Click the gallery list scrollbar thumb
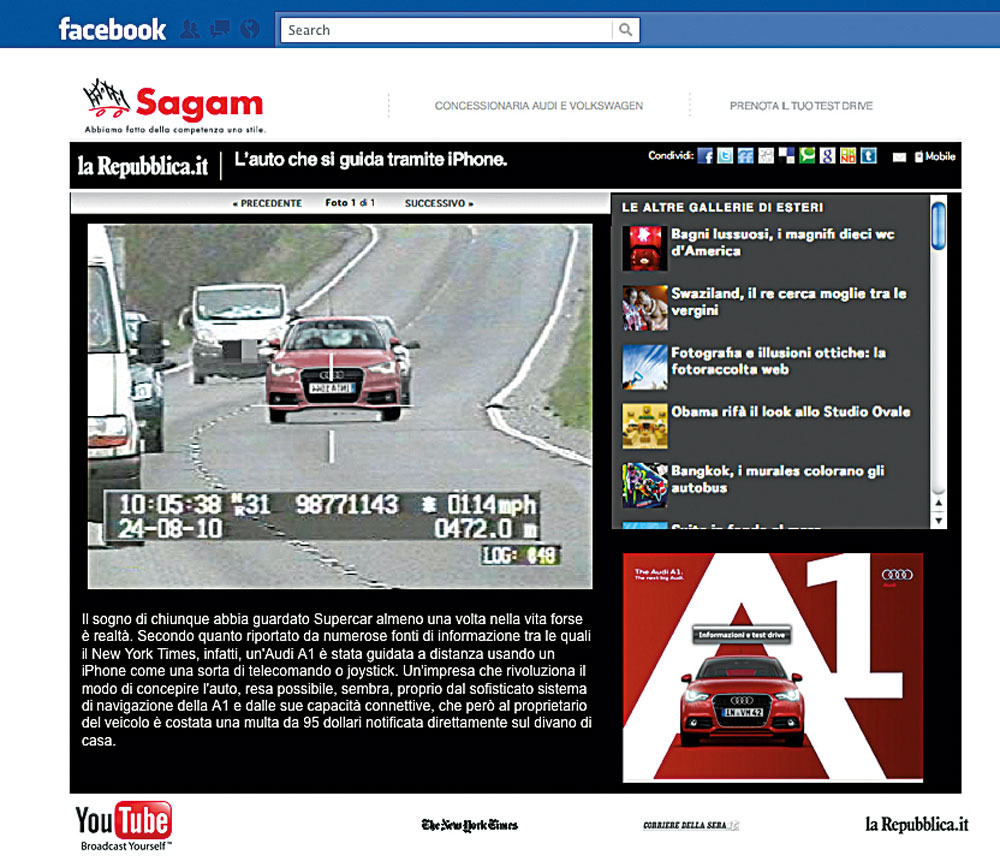Screen dimensions: 1000x867 click(x=938, y=226)
